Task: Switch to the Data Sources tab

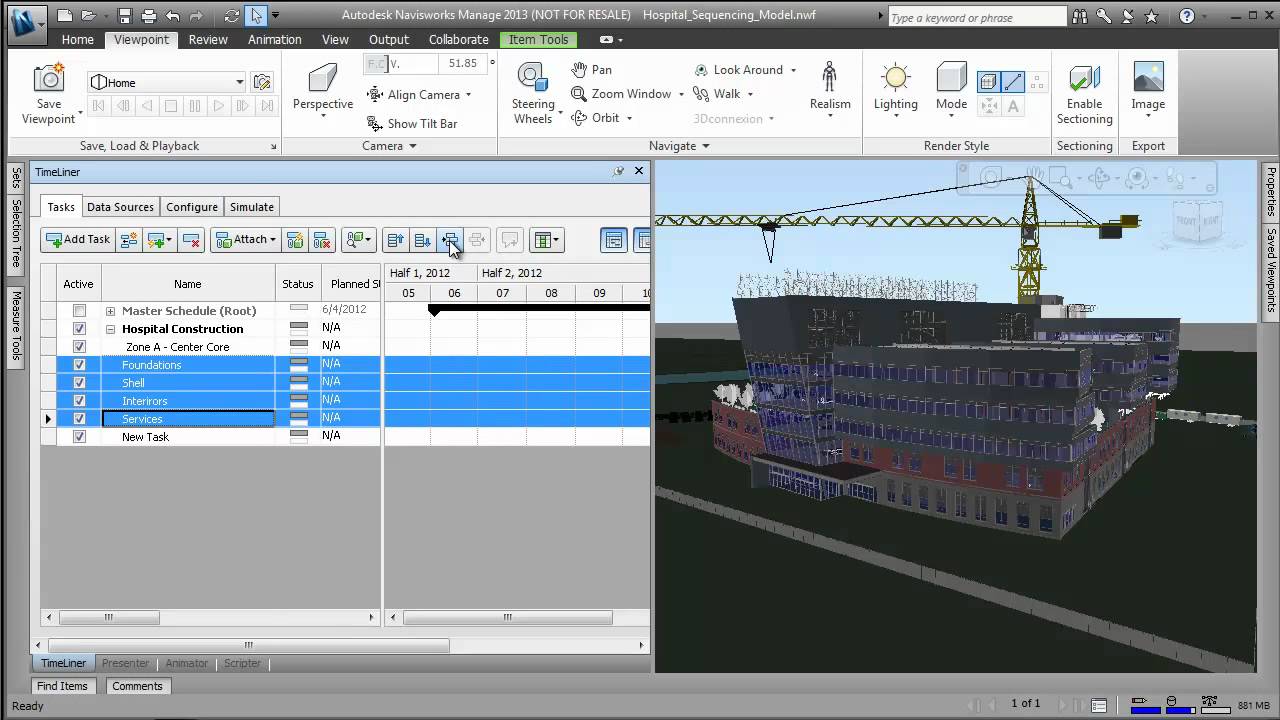Action: (120, 207)
